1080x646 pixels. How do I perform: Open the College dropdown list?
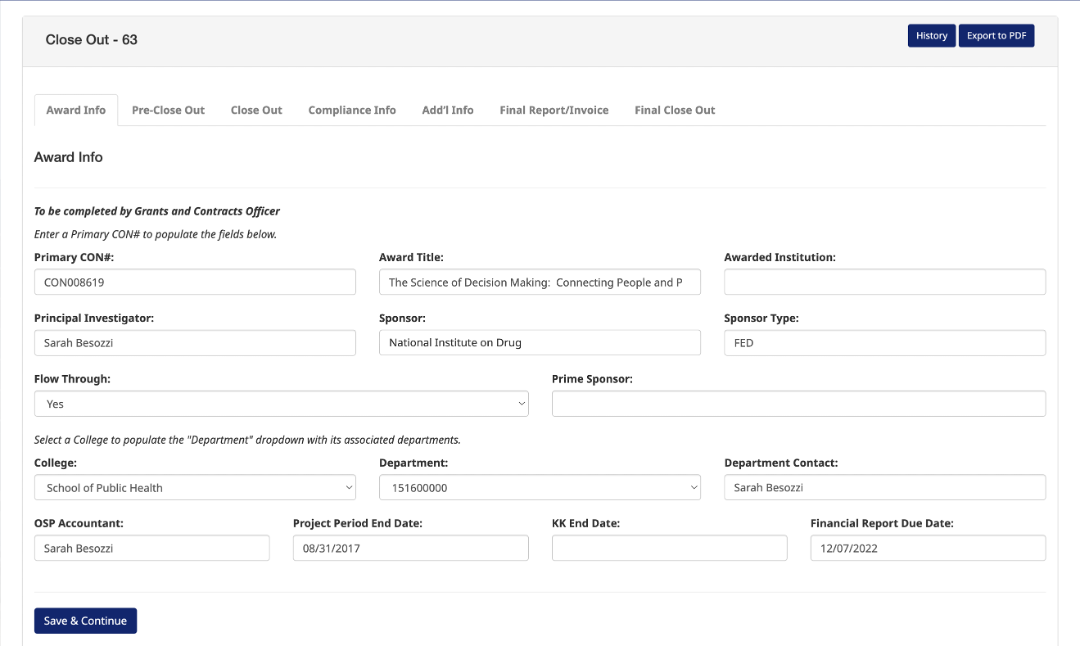[195, 488]
